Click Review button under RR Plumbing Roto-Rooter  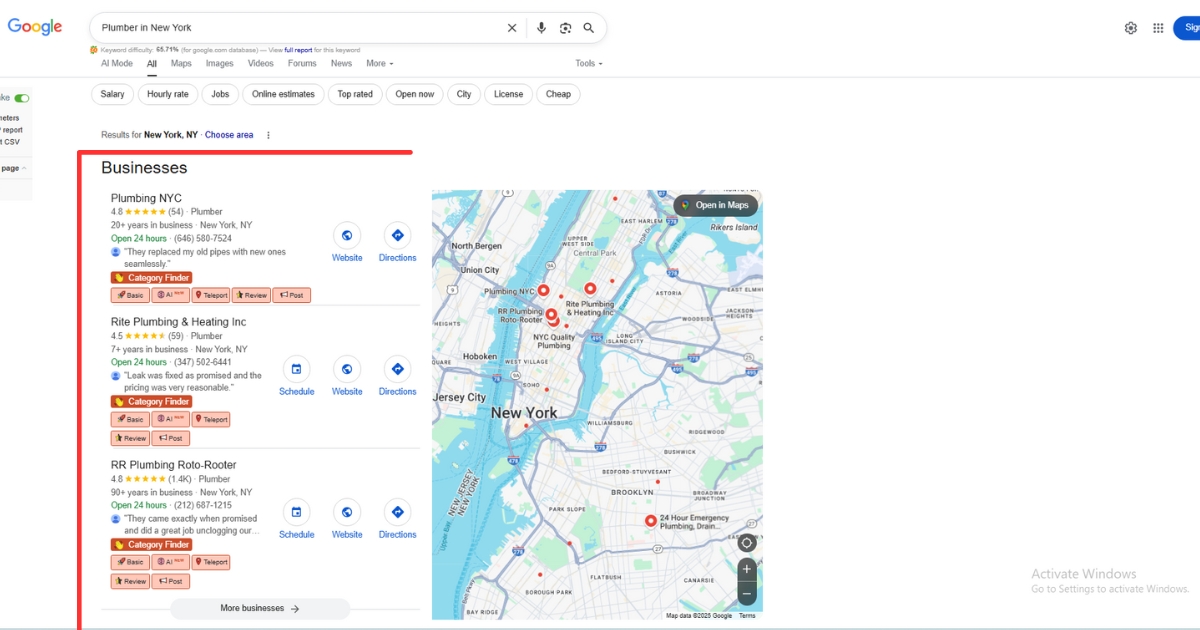pos(130,581)
